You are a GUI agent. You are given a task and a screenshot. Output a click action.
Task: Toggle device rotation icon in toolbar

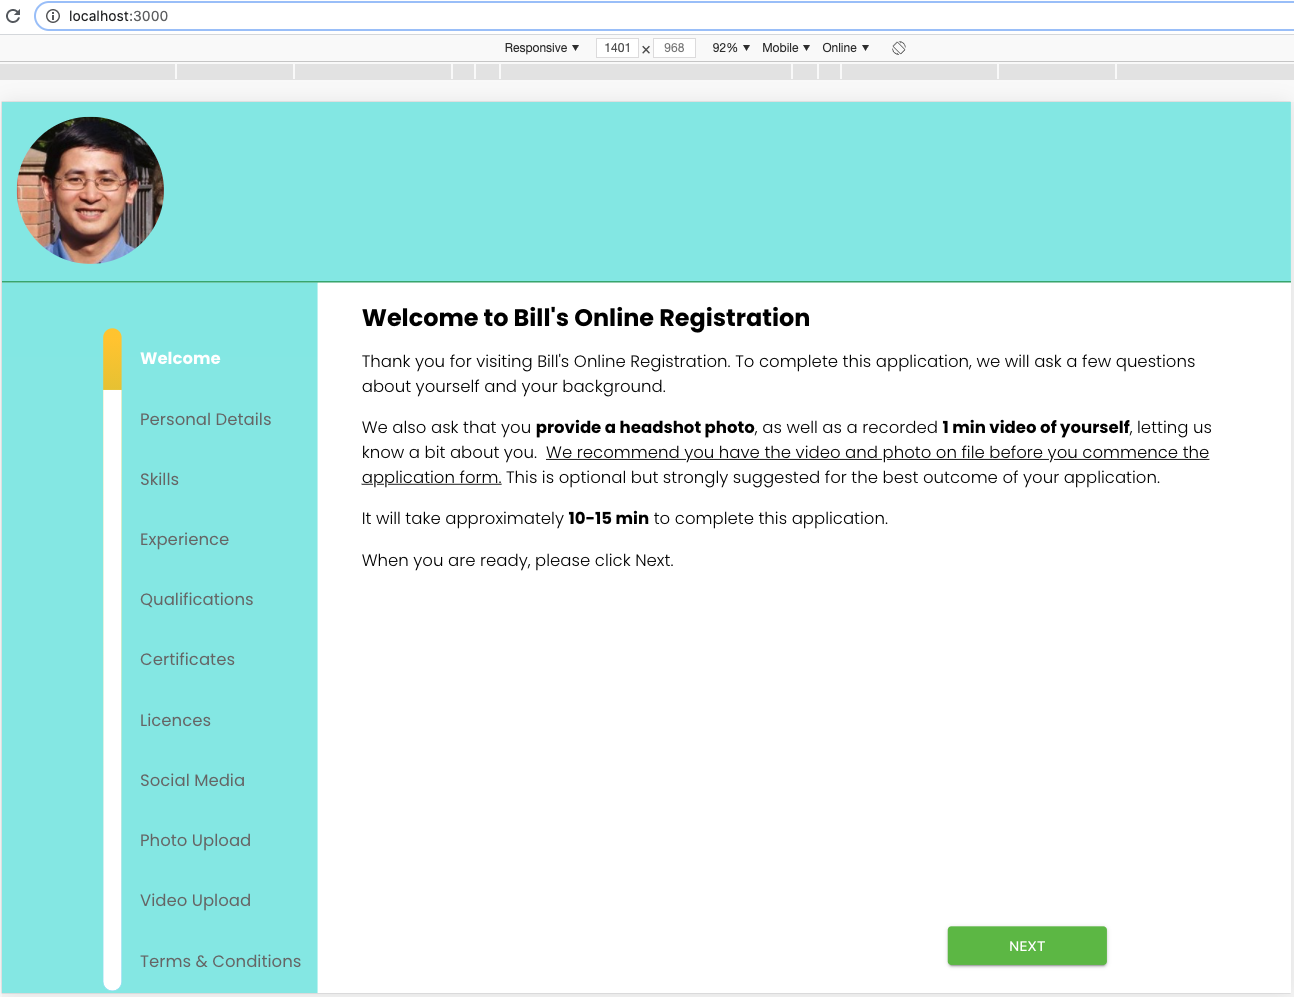899,48
